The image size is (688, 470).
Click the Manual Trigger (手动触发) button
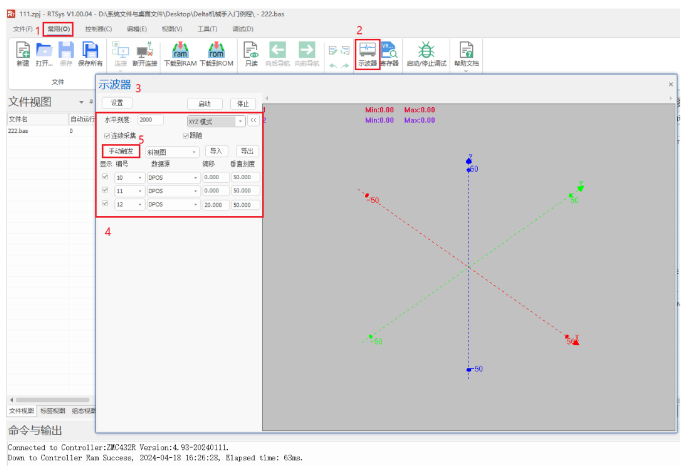(x=121, y=151)
